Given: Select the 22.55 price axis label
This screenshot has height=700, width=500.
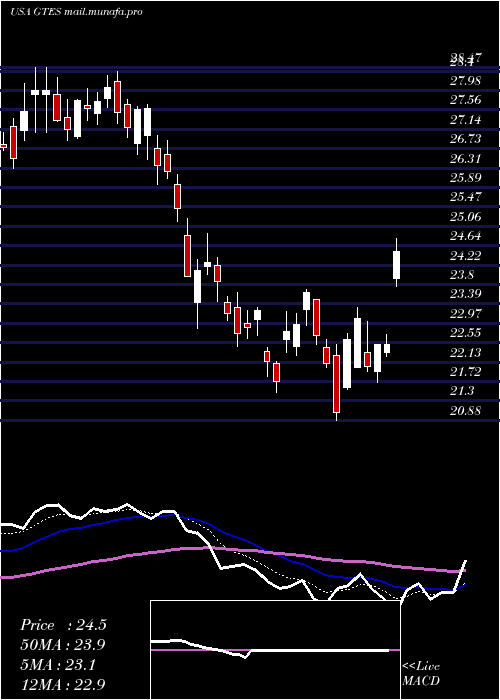Looking at the screenshot, I should coord(466,333).
